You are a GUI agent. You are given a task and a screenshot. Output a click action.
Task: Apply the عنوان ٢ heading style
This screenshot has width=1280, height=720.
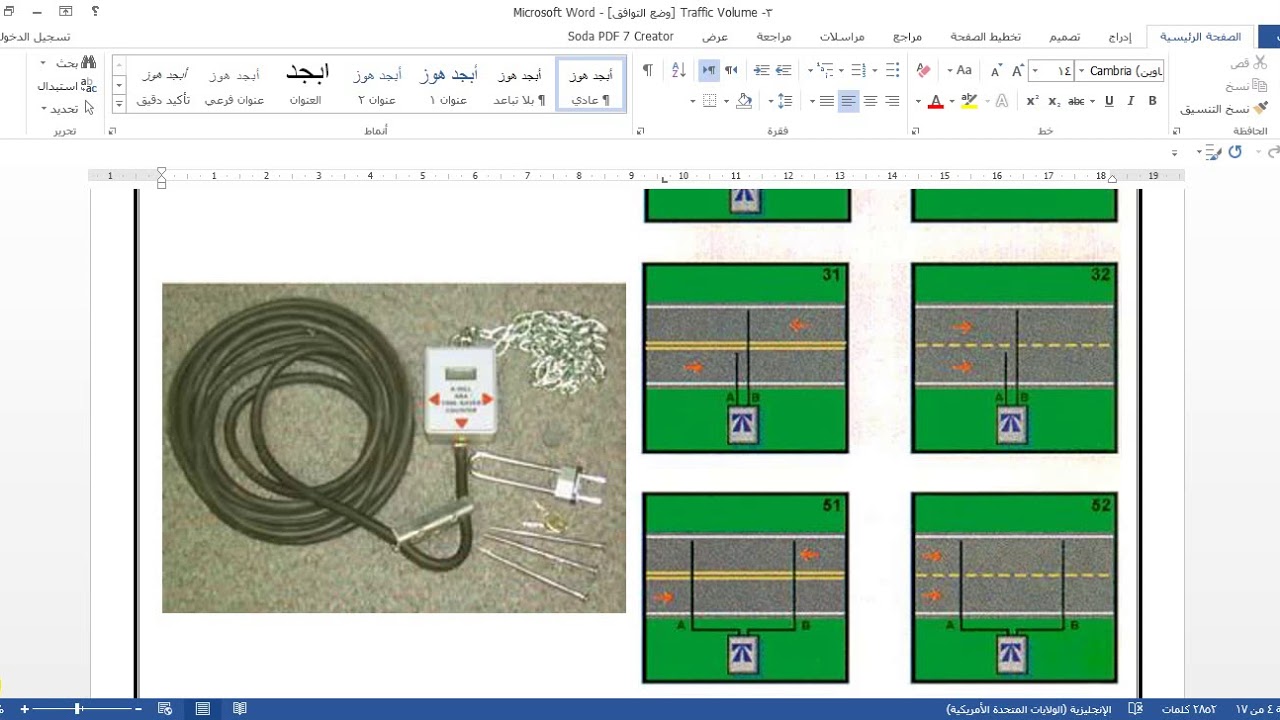click(x=377, y=85)
